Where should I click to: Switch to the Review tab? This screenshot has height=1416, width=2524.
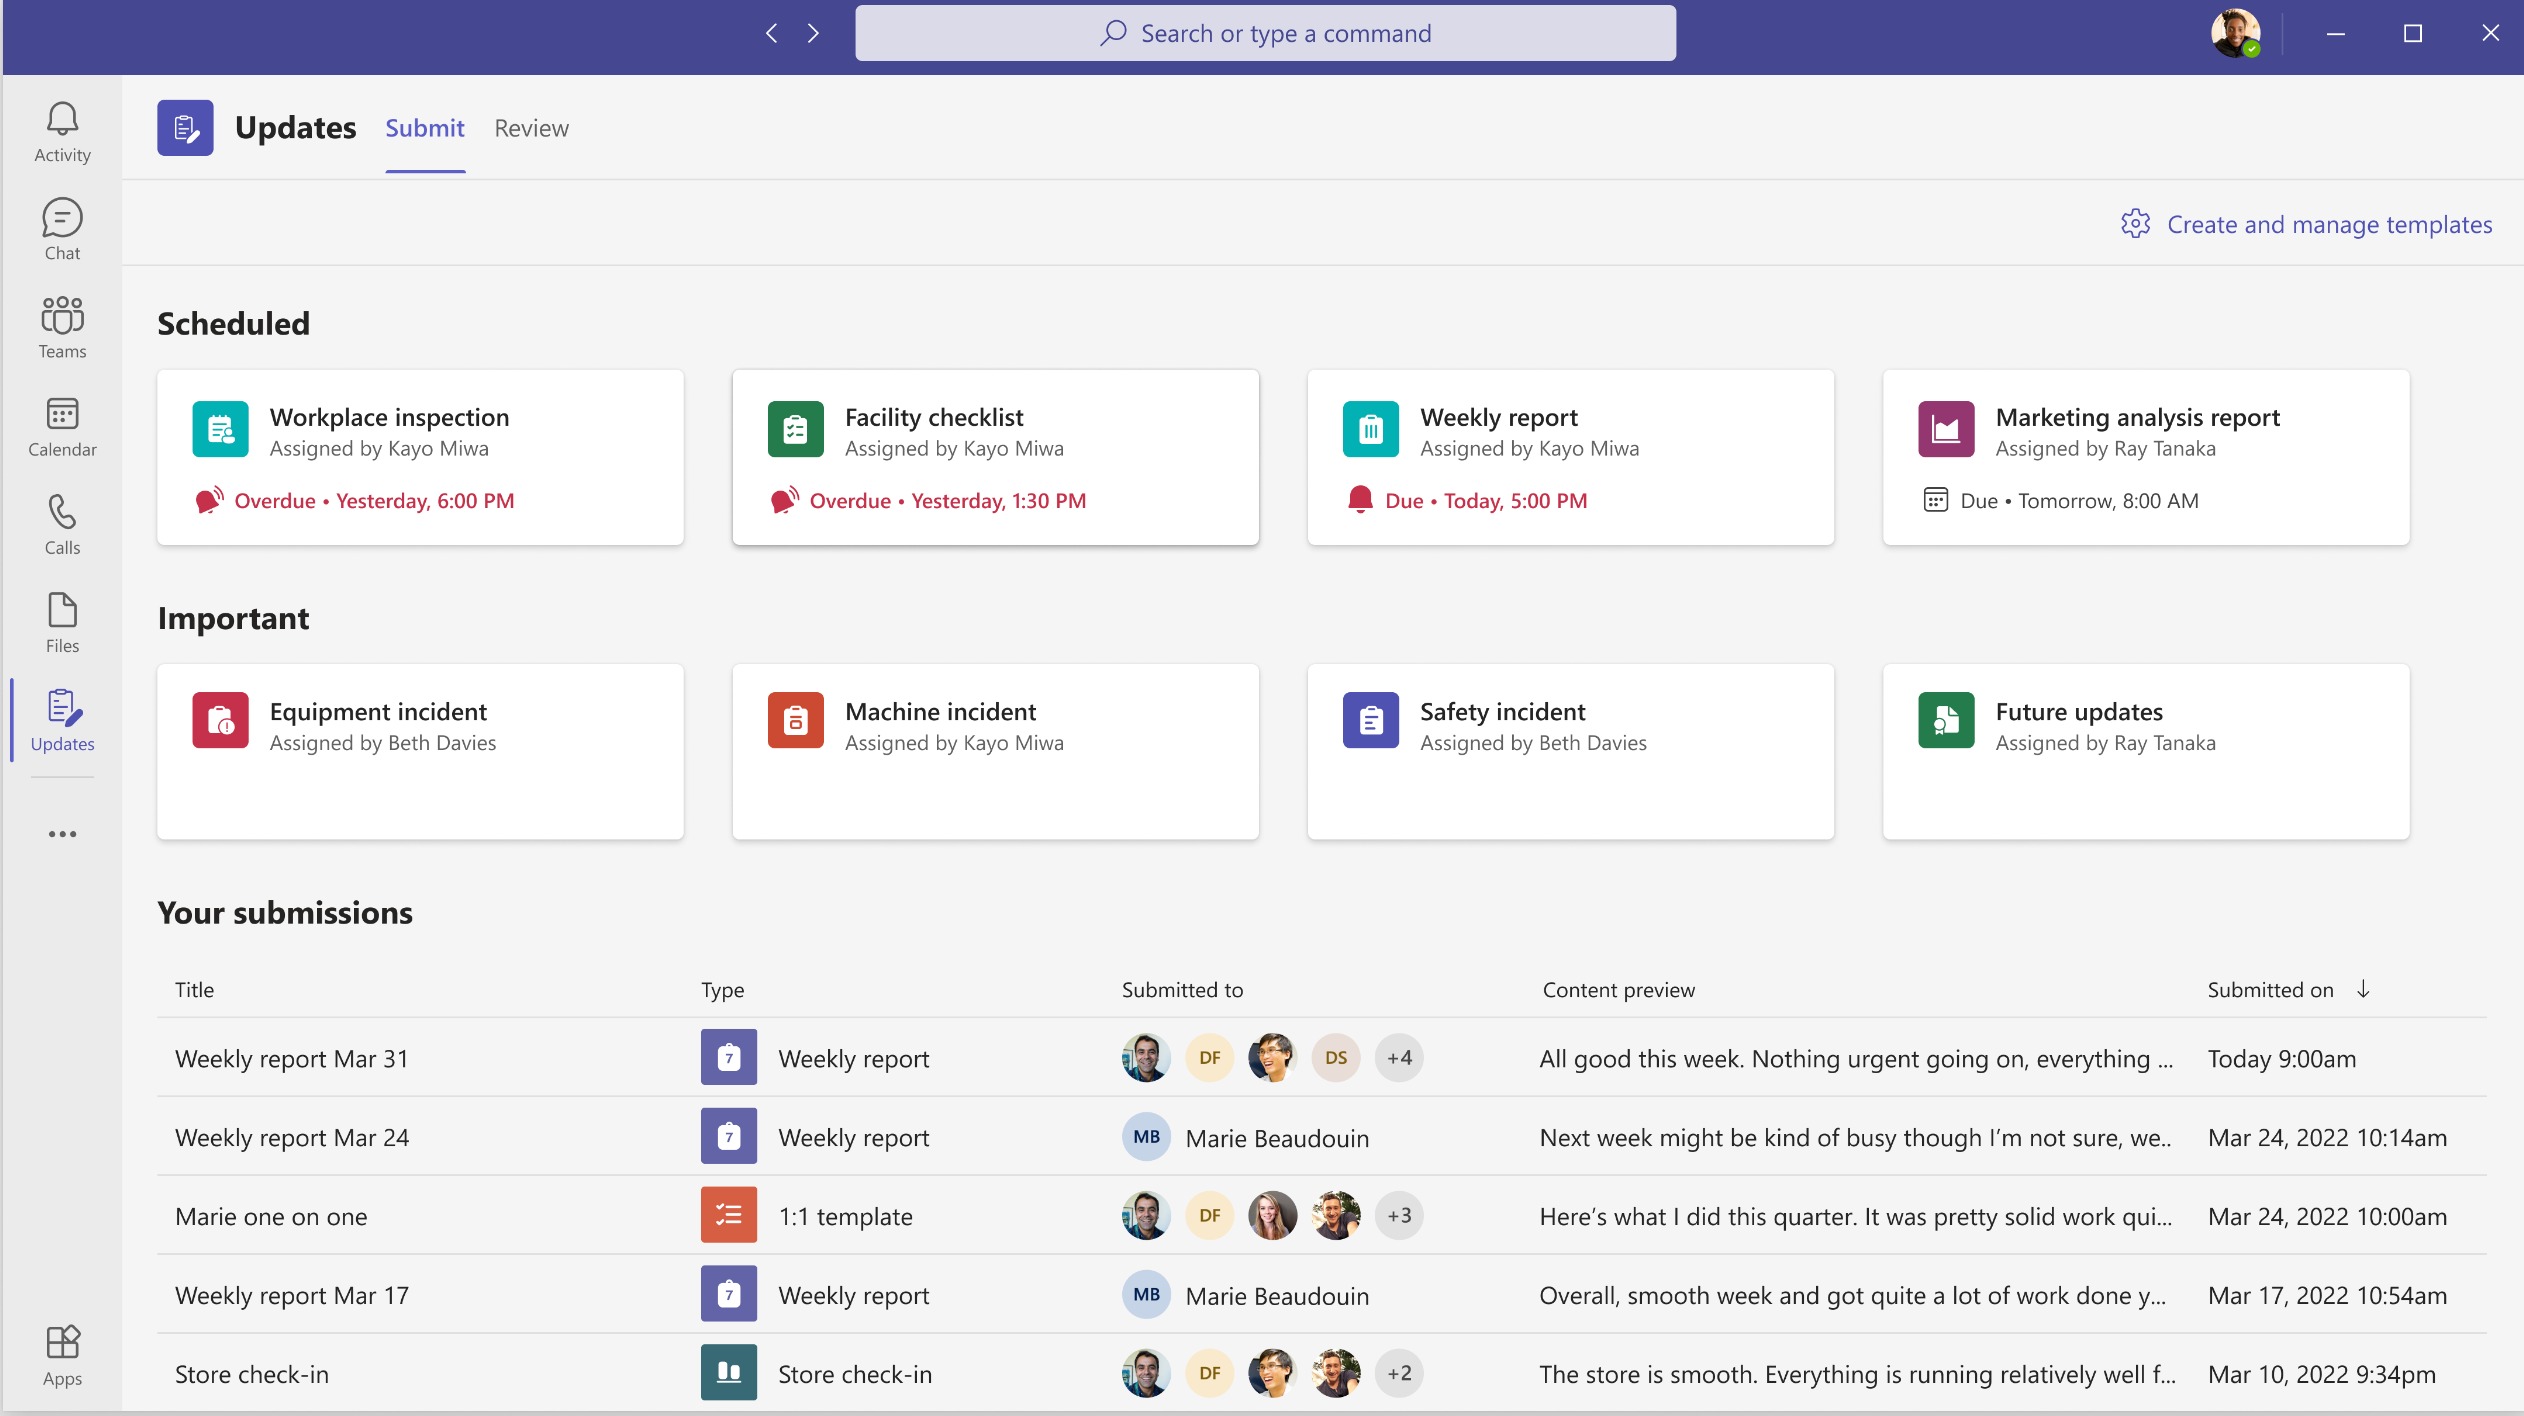click(530, 127)
